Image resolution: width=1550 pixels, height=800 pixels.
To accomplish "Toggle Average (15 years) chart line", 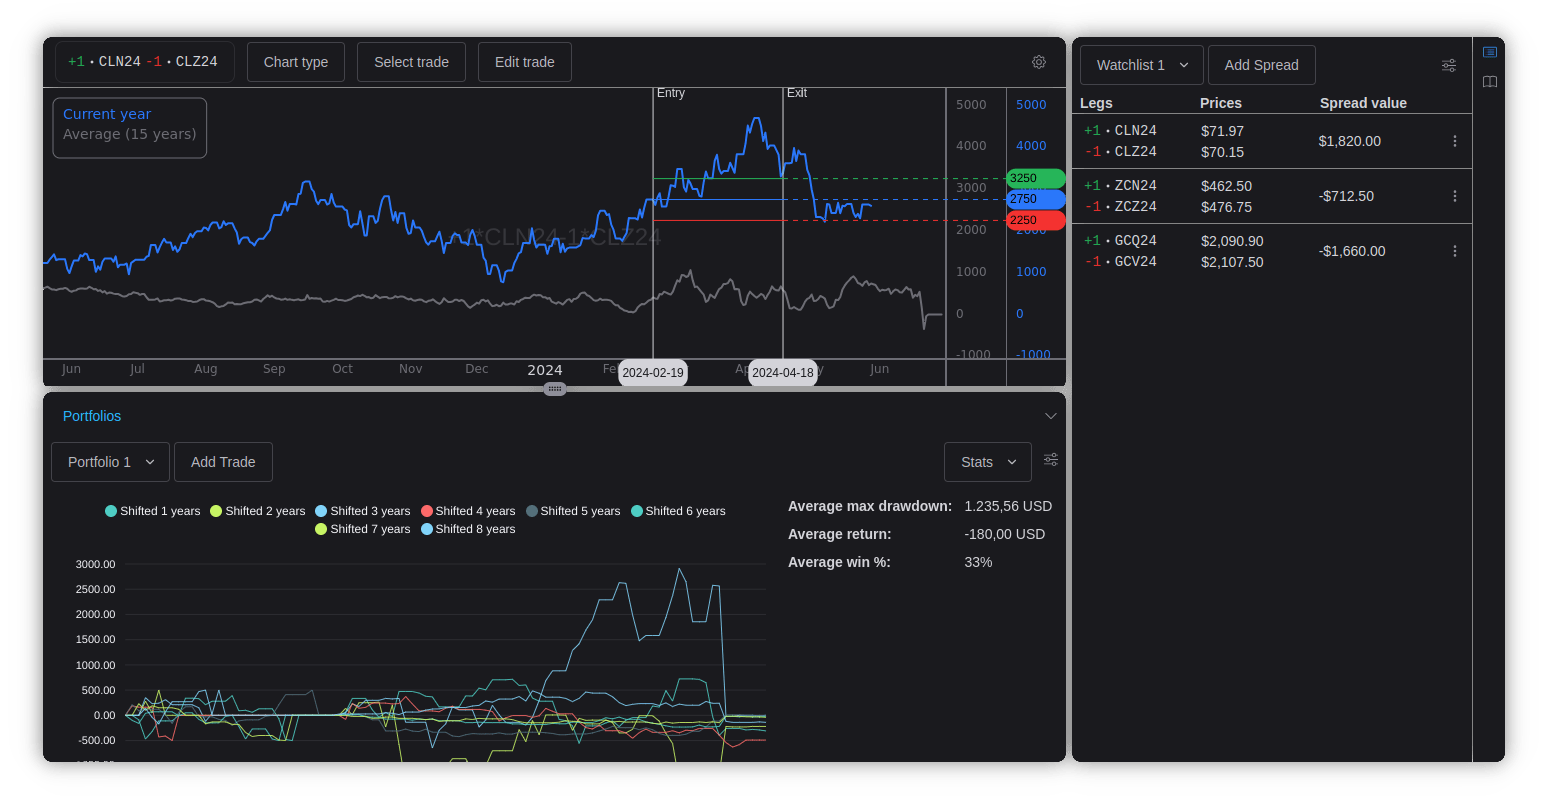I will coord(129,134).
